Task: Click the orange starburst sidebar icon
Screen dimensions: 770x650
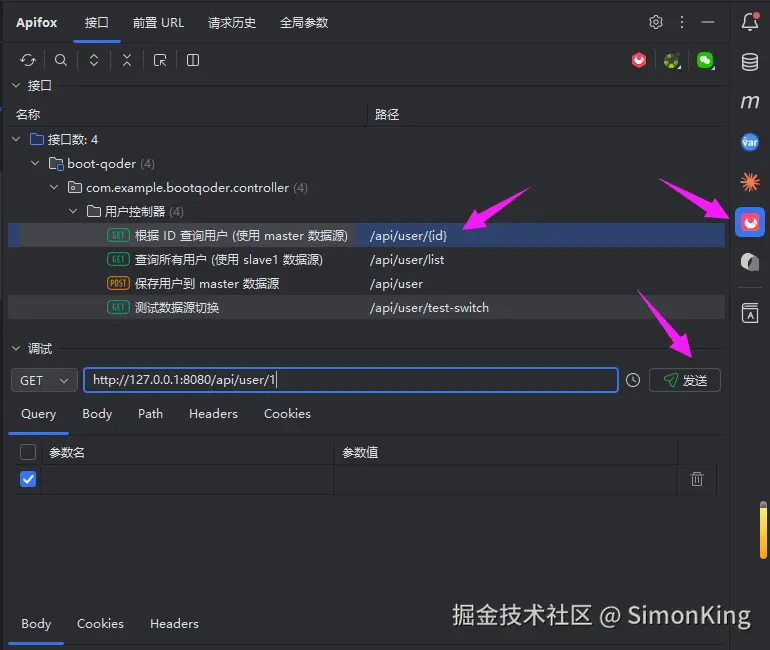Action: click(750, 182)
